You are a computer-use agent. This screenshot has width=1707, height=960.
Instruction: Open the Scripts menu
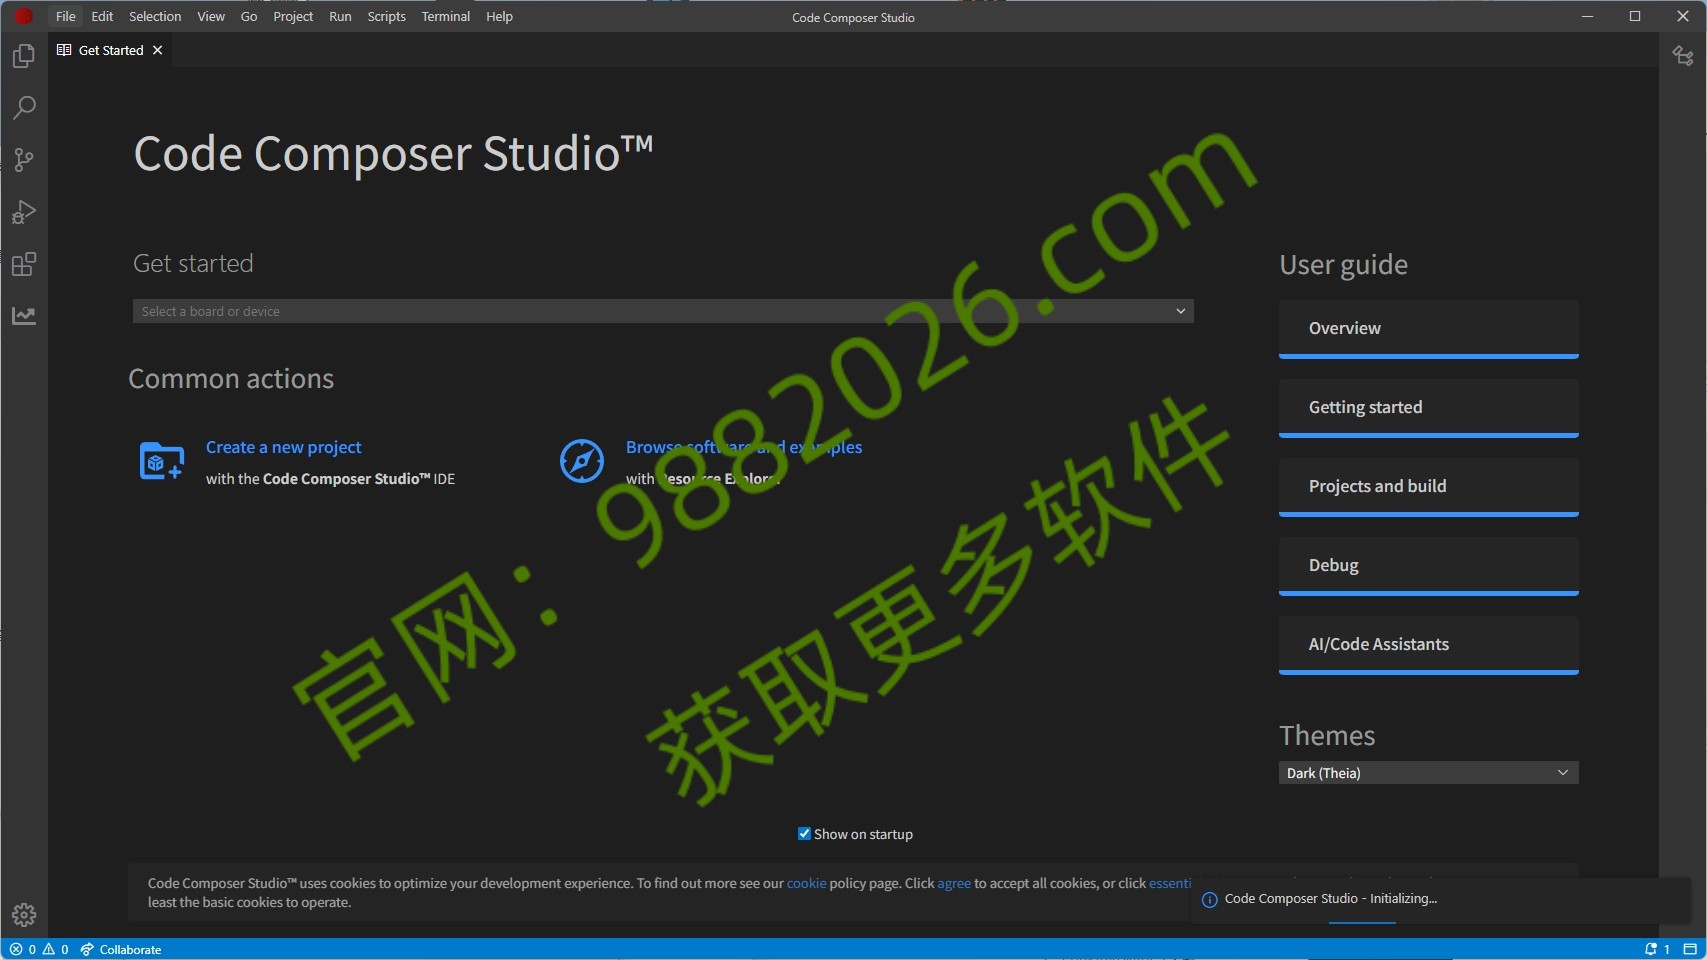coord(387,16)
